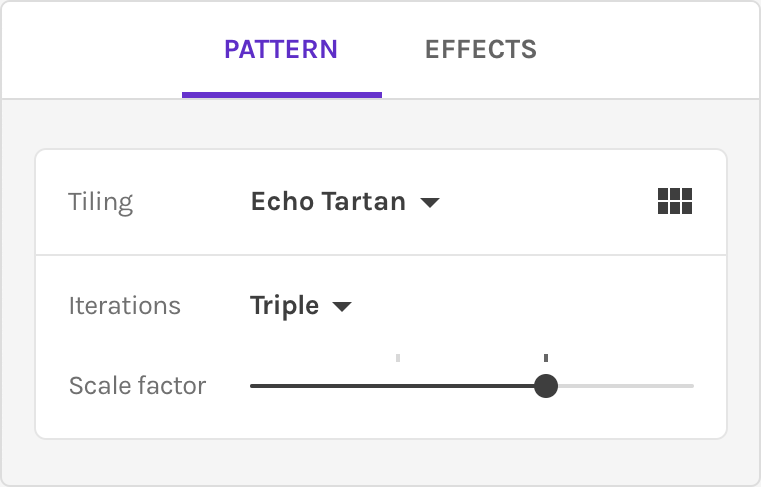Screen dimensions: 761x487
Task: Click empty gray area below the settings card
Action: tap(380, 460)
